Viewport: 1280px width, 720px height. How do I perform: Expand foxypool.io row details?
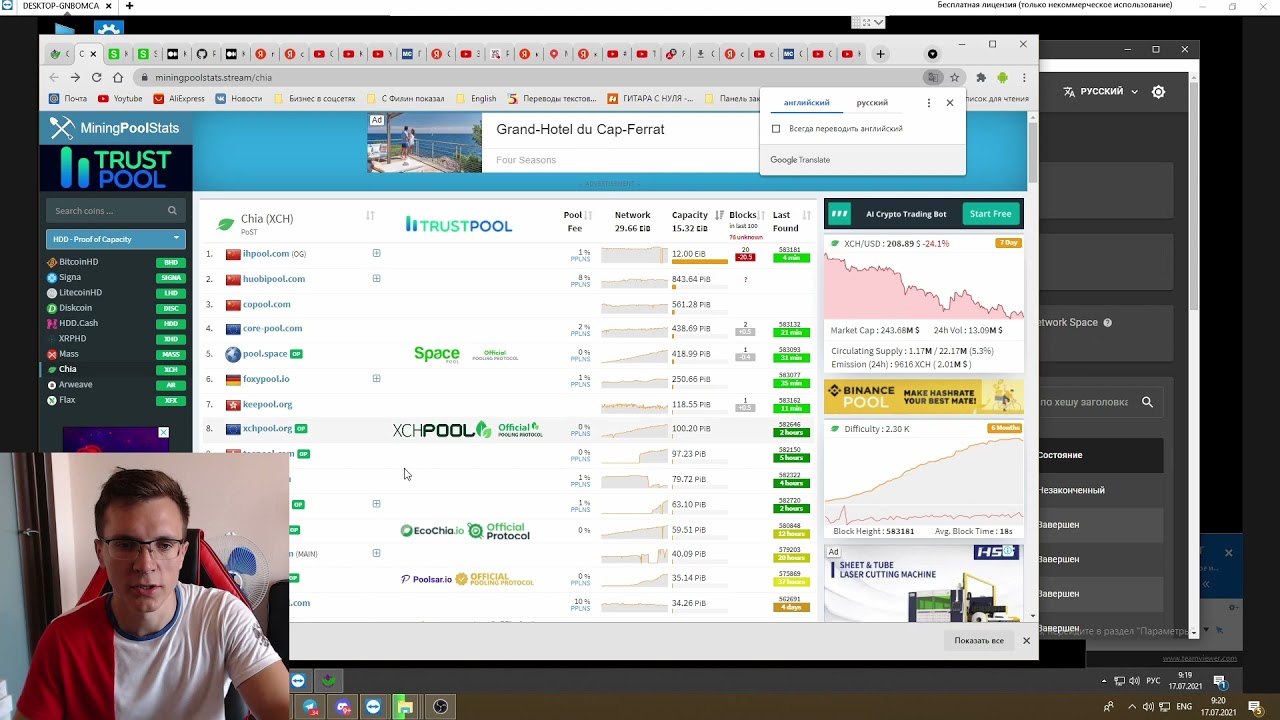pos(376,378)
